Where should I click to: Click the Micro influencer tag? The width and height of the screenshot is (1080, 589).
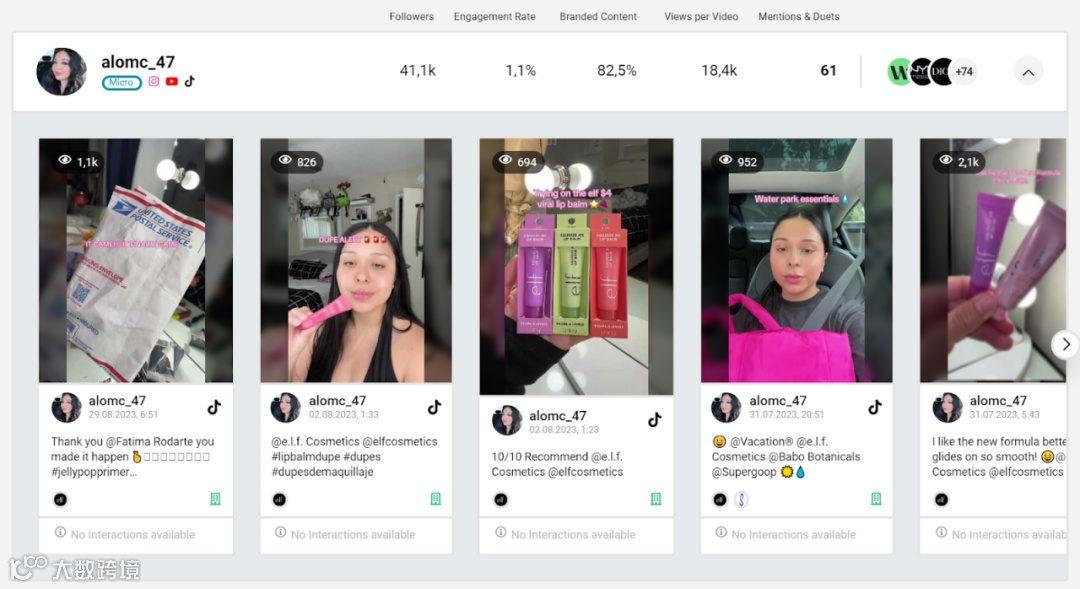[x=121, y=83]
